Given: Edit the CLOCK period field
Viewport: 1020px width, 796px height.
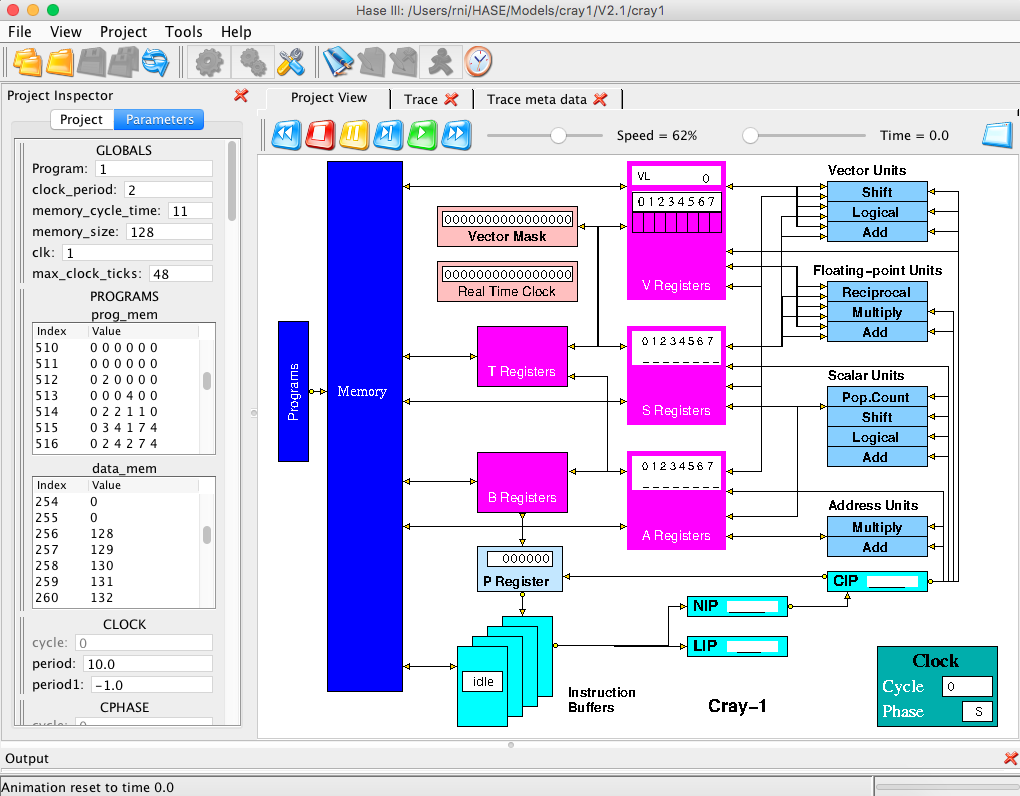Looking at the screenshot, I should 148,664.
